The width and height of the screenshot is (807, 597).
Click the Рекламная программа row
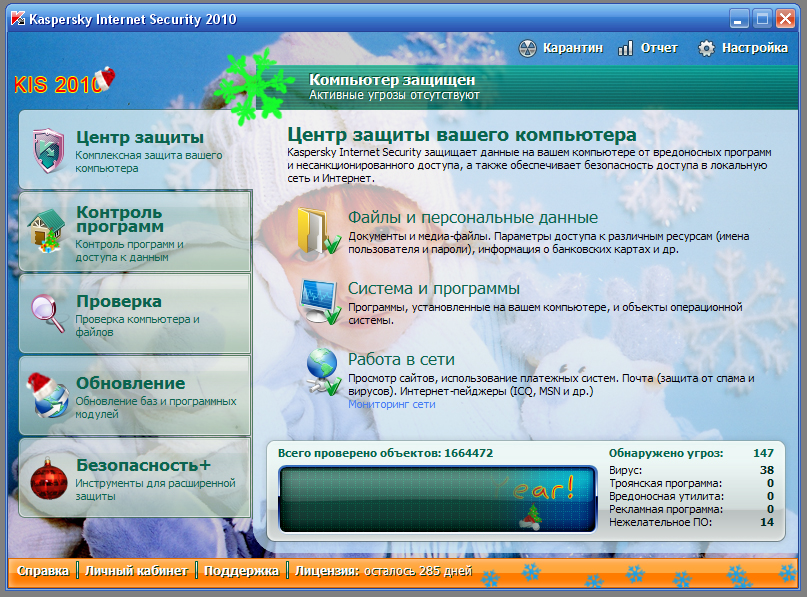(691, 510)
